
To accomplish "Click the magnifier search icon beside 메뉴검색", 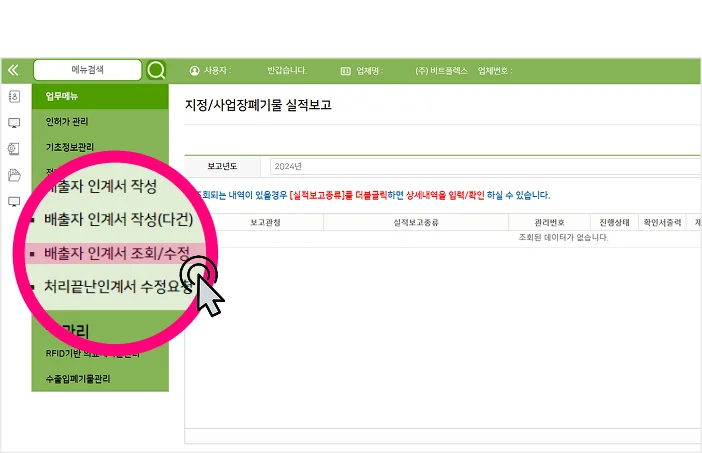I will 156,71.
